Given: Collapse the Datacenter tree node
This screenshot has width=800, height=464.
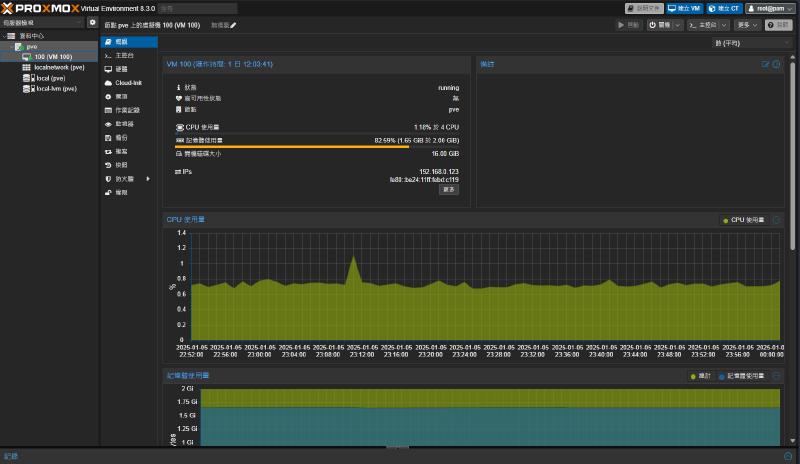Looking at the screenshot, I should click(x=4, y=36).
